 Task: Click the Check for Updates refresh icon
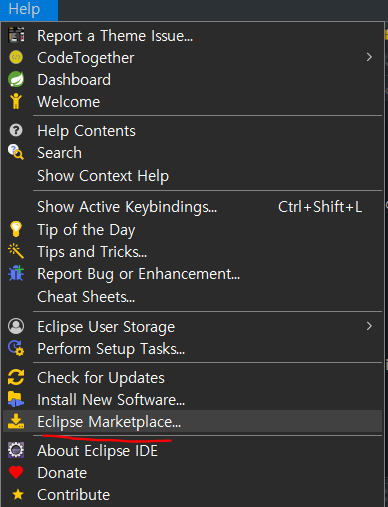pos(16,377)
